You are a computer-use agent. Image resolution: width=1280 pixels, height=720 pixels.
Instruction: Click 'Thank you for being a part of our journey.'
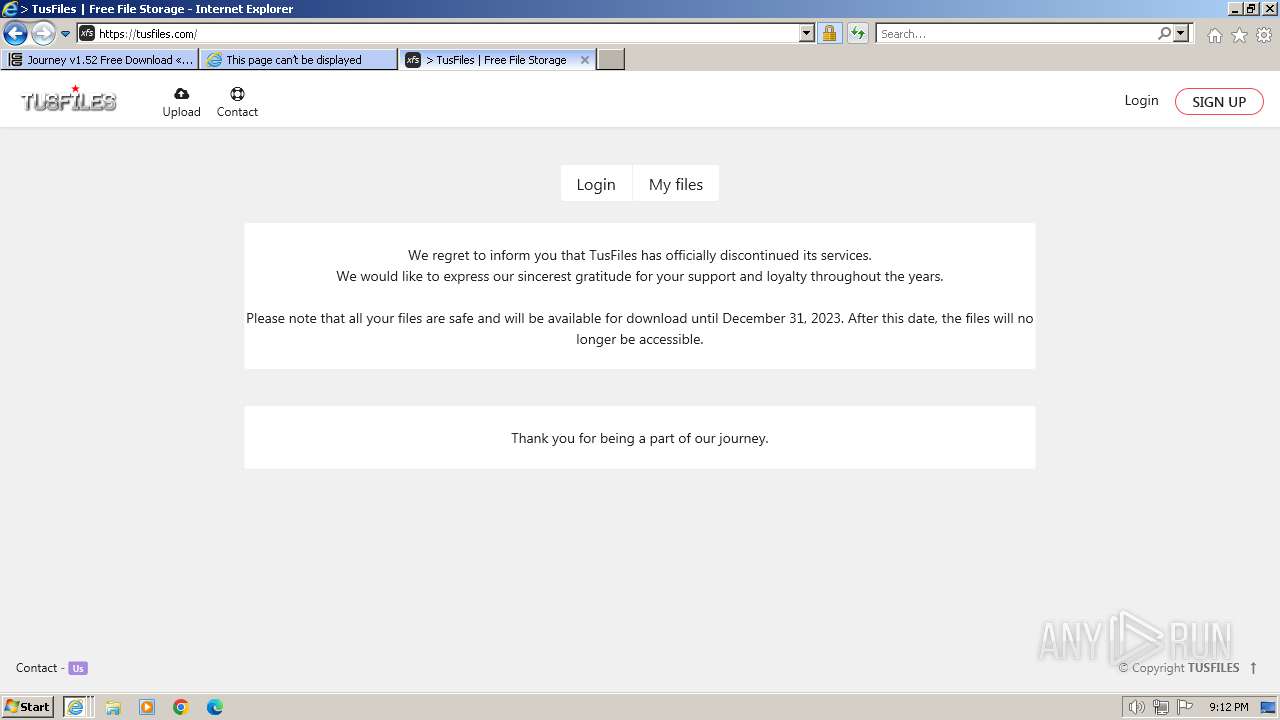[640, 438]
